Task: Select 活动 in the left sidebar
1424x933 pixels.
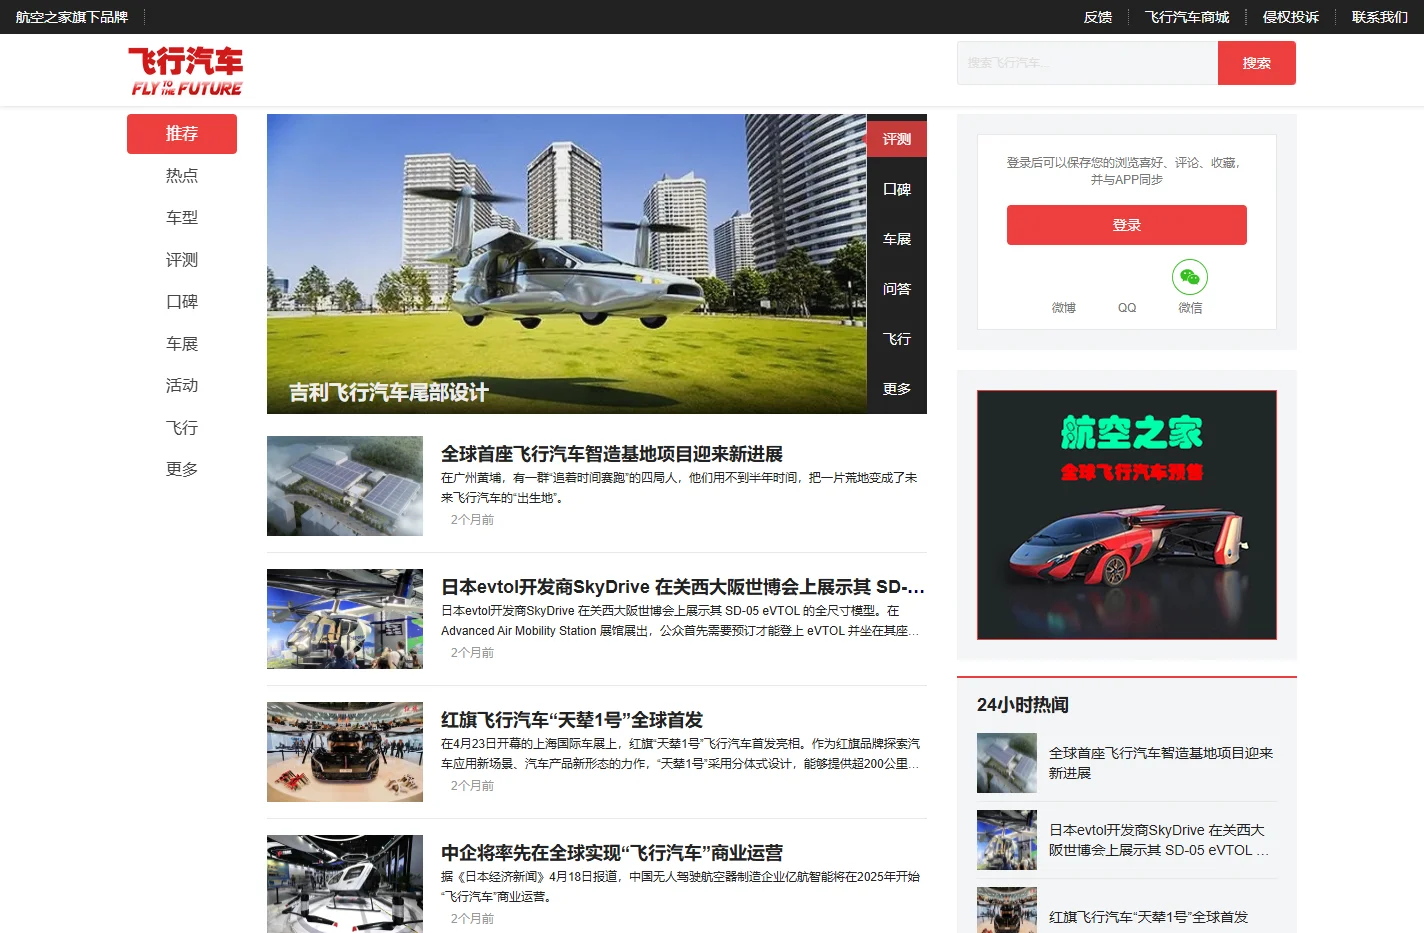Action: coord(182,386)
